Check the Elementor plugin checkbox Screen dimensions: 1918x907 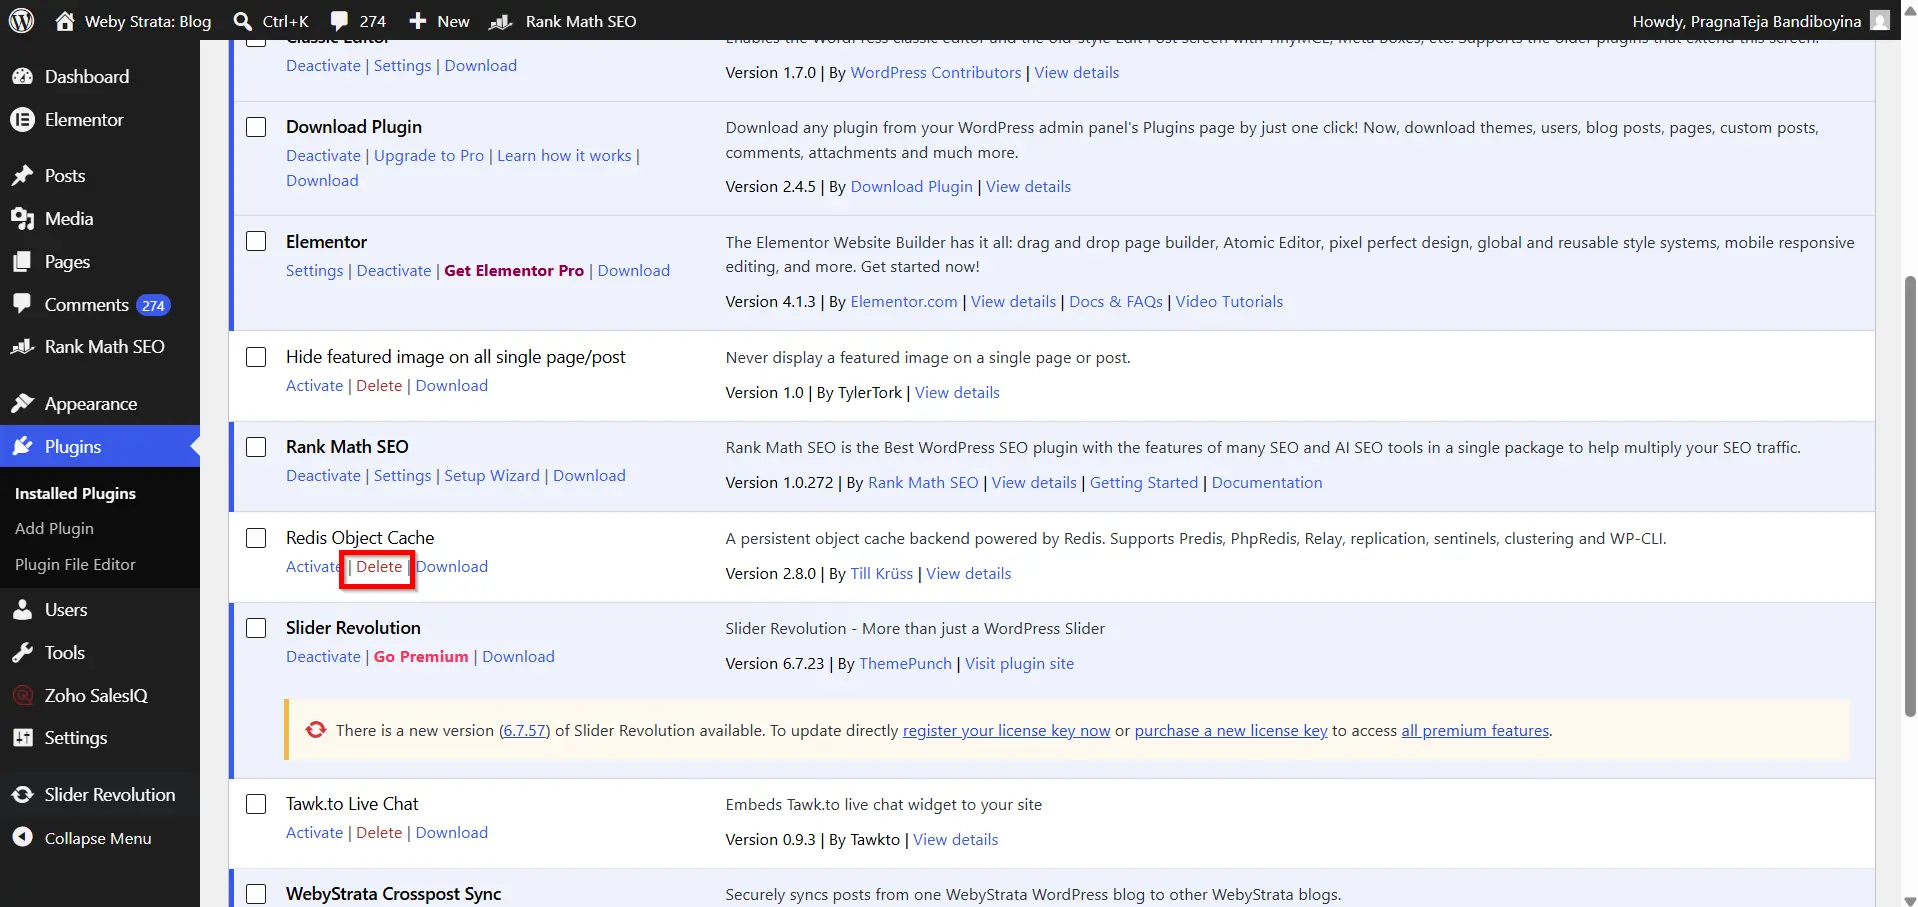click(x=256, y=242)
